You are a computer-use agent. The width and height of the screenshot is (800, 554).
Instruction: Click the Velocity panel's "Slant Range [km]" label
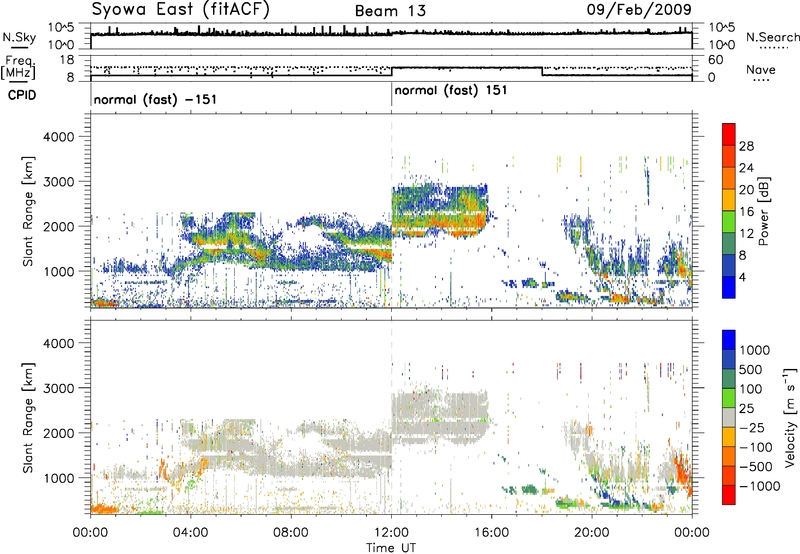click(x=28, y=417)
